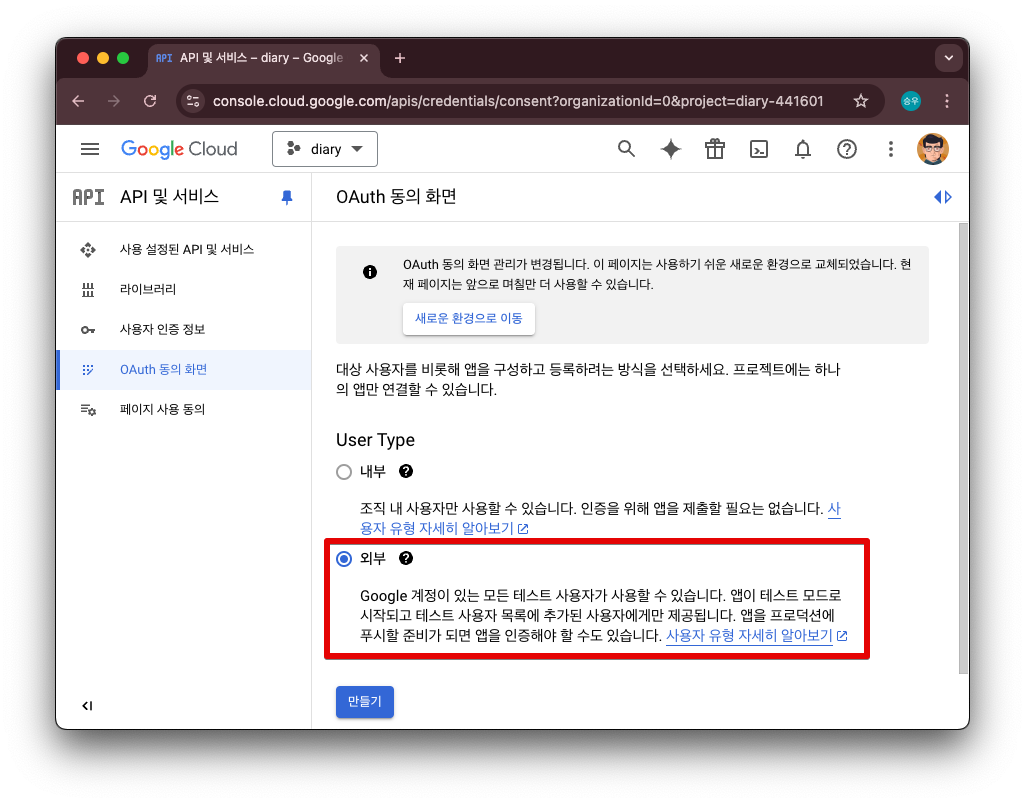
Task: Click the info icon in the notice banner
Action: point(370,272)
